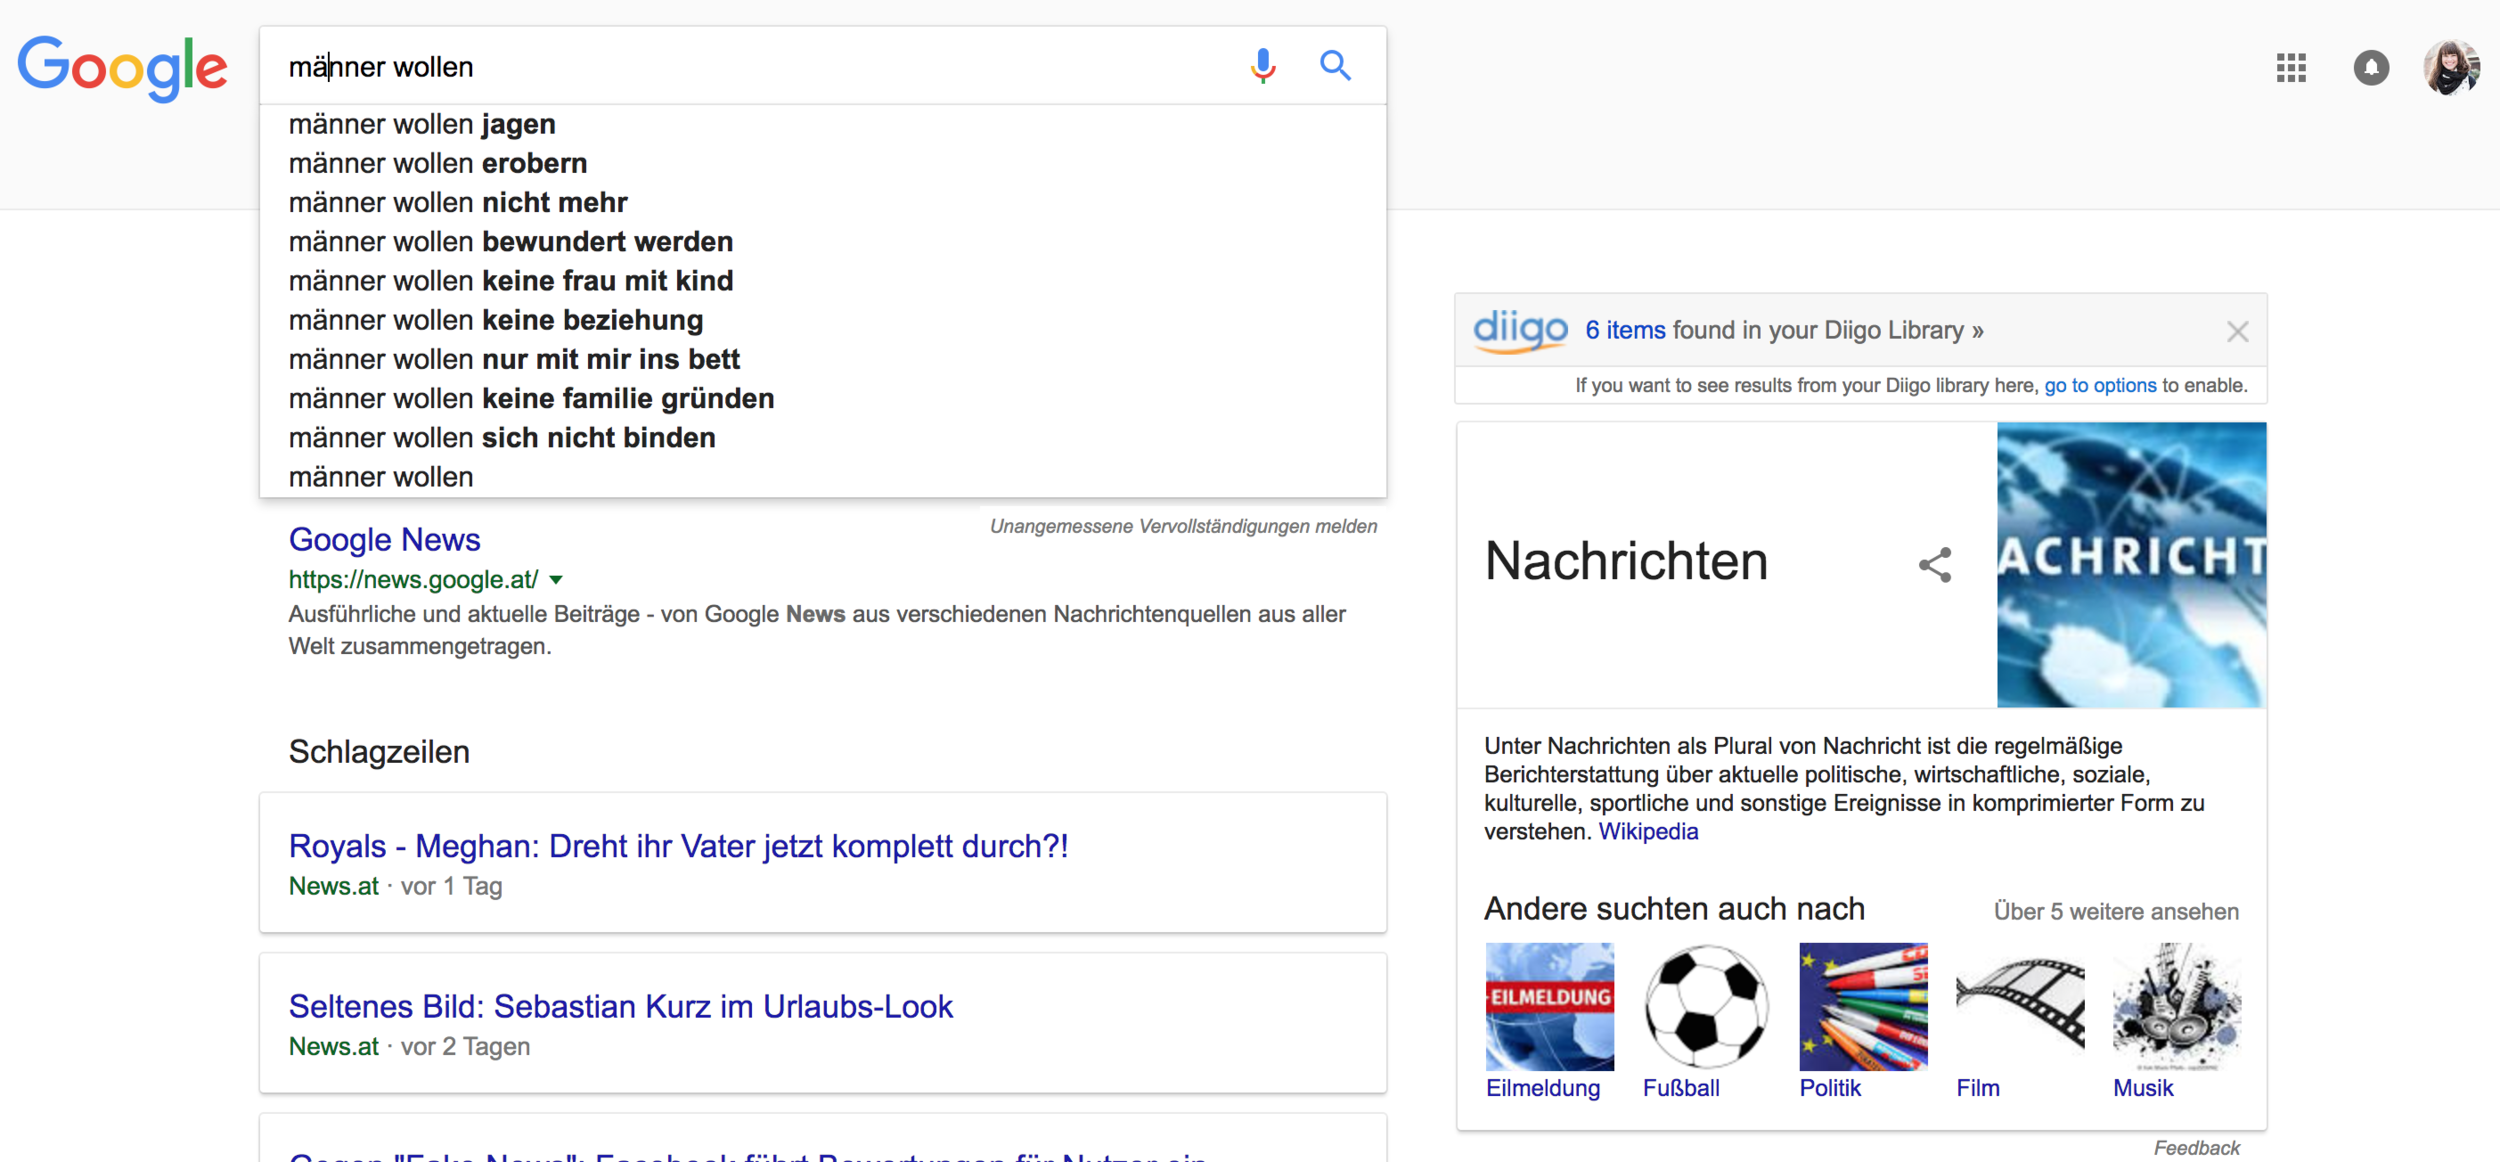Click the Google logo
Viewport: 2500px width, 1162px height.
click(x=123, y=68)
